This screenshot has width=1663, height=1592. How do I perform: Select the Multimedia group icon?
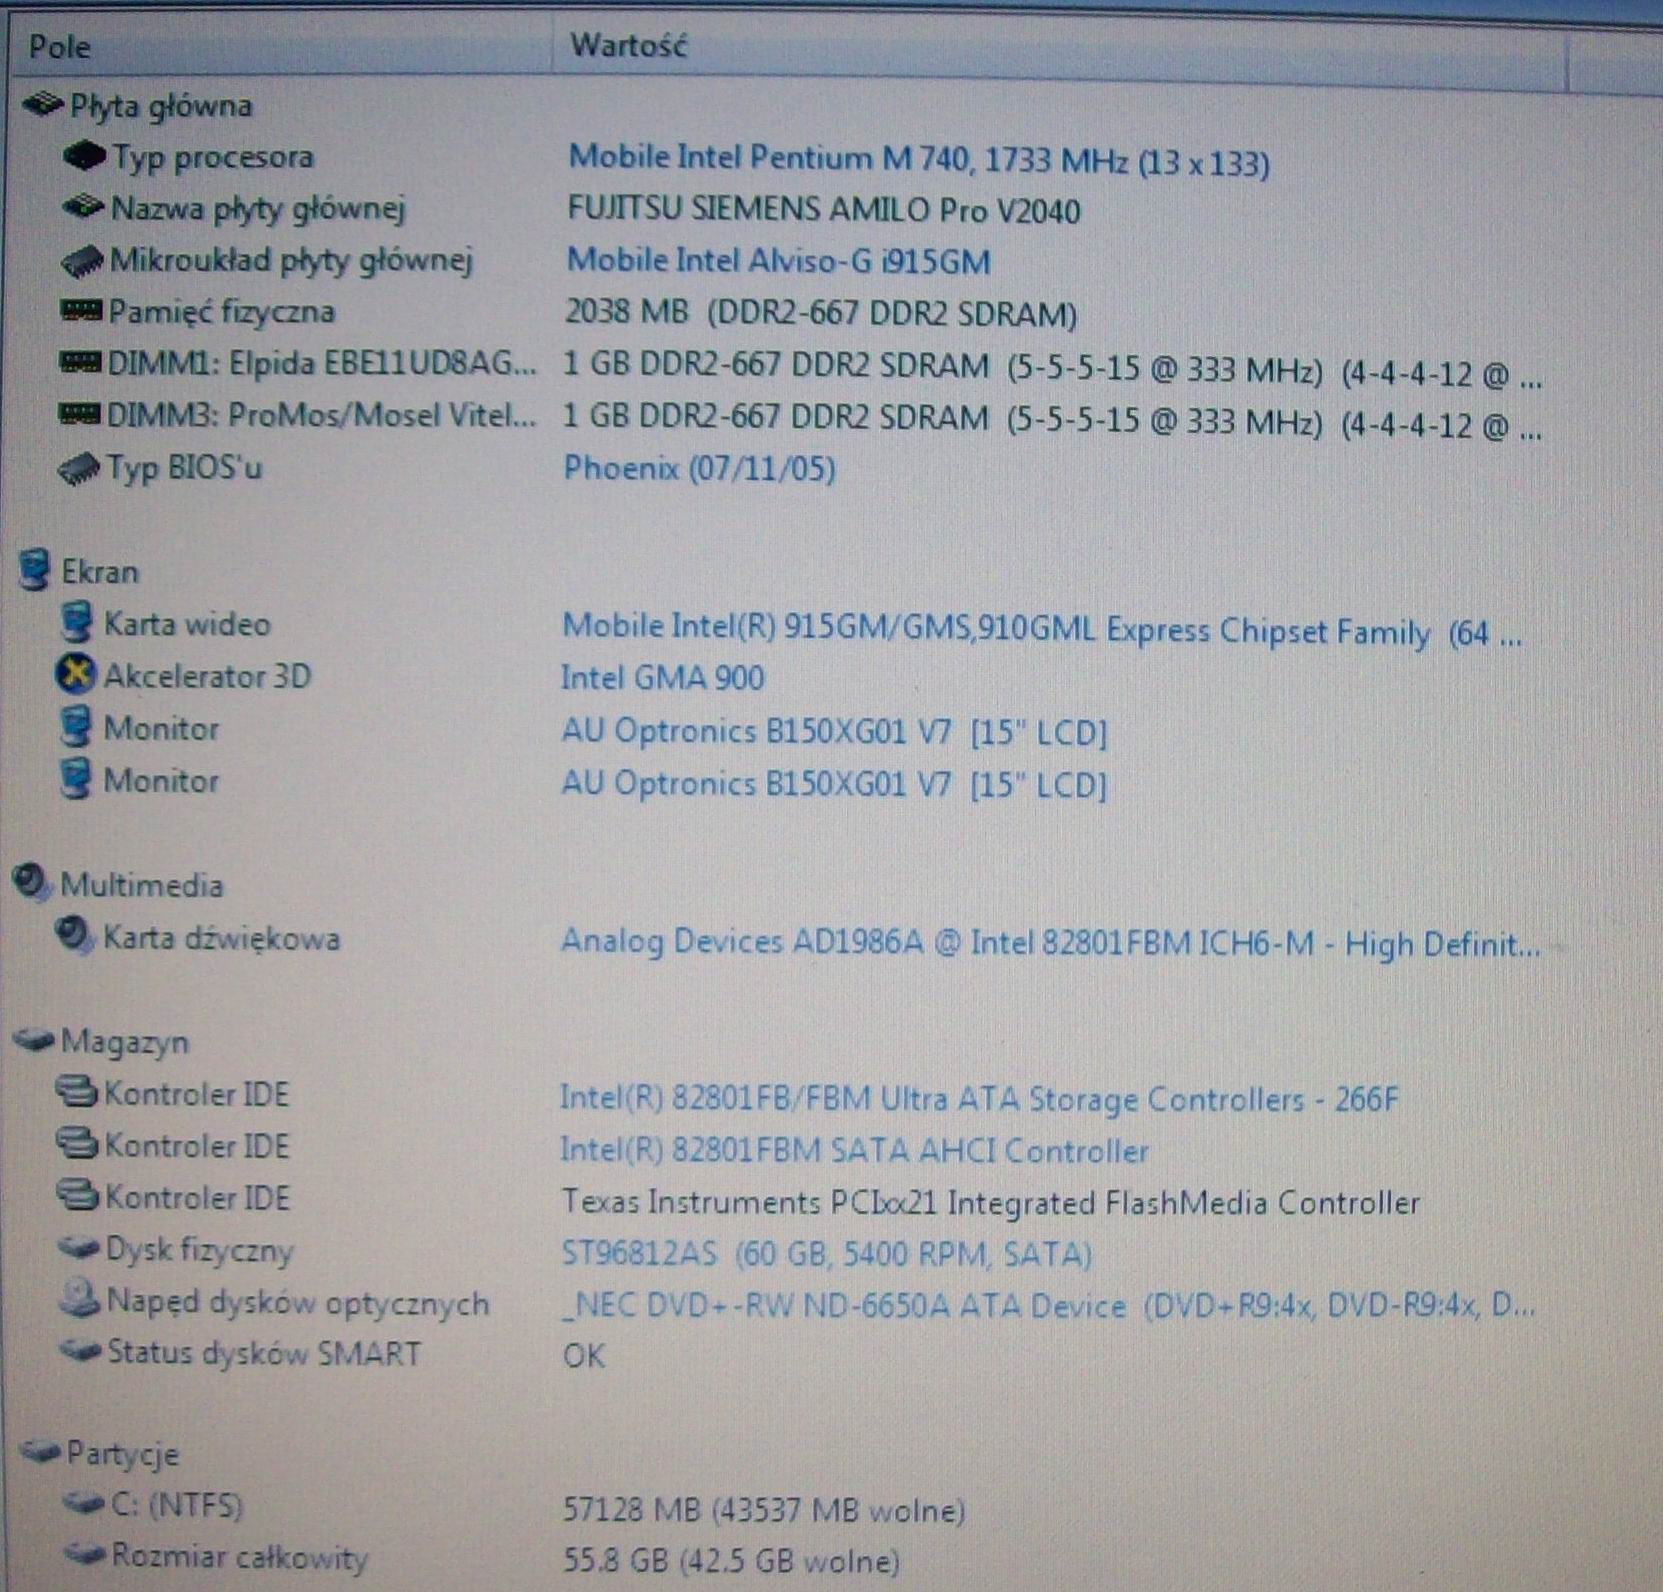[x=33, y=882]
